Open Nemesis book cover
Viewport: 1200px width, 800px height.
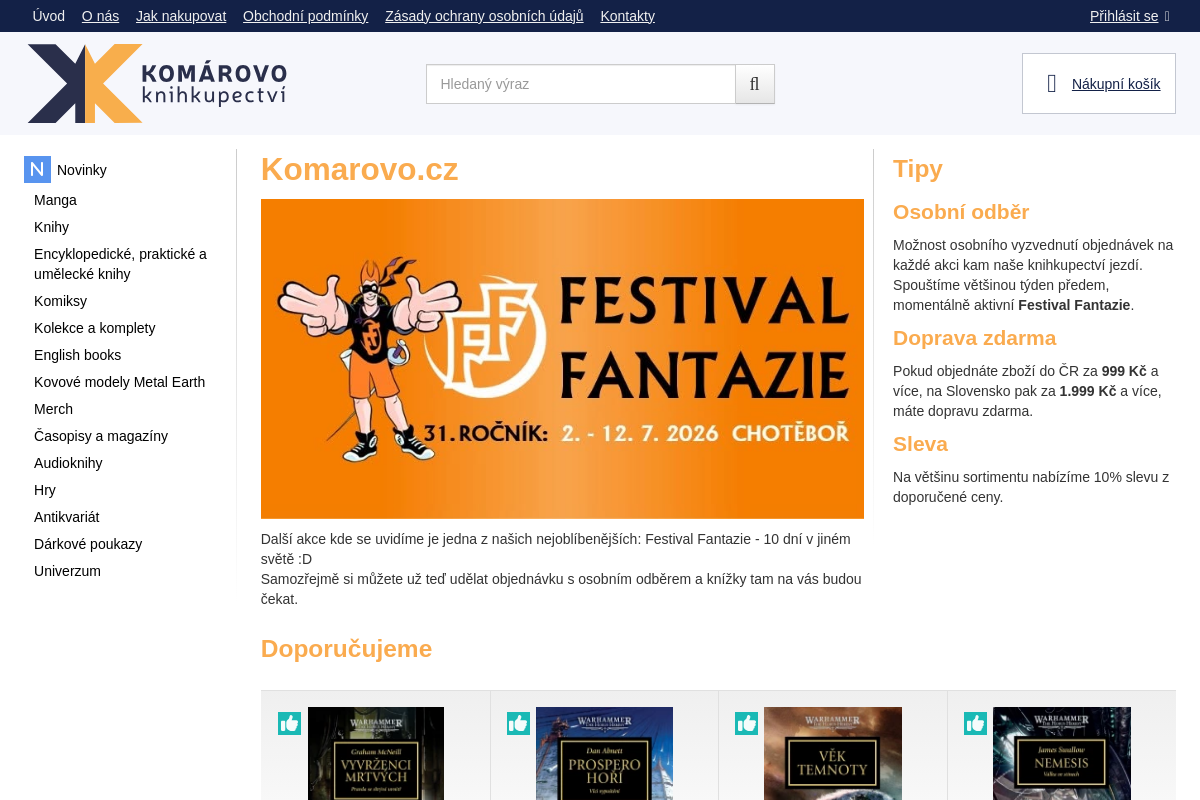(1062, 753)
